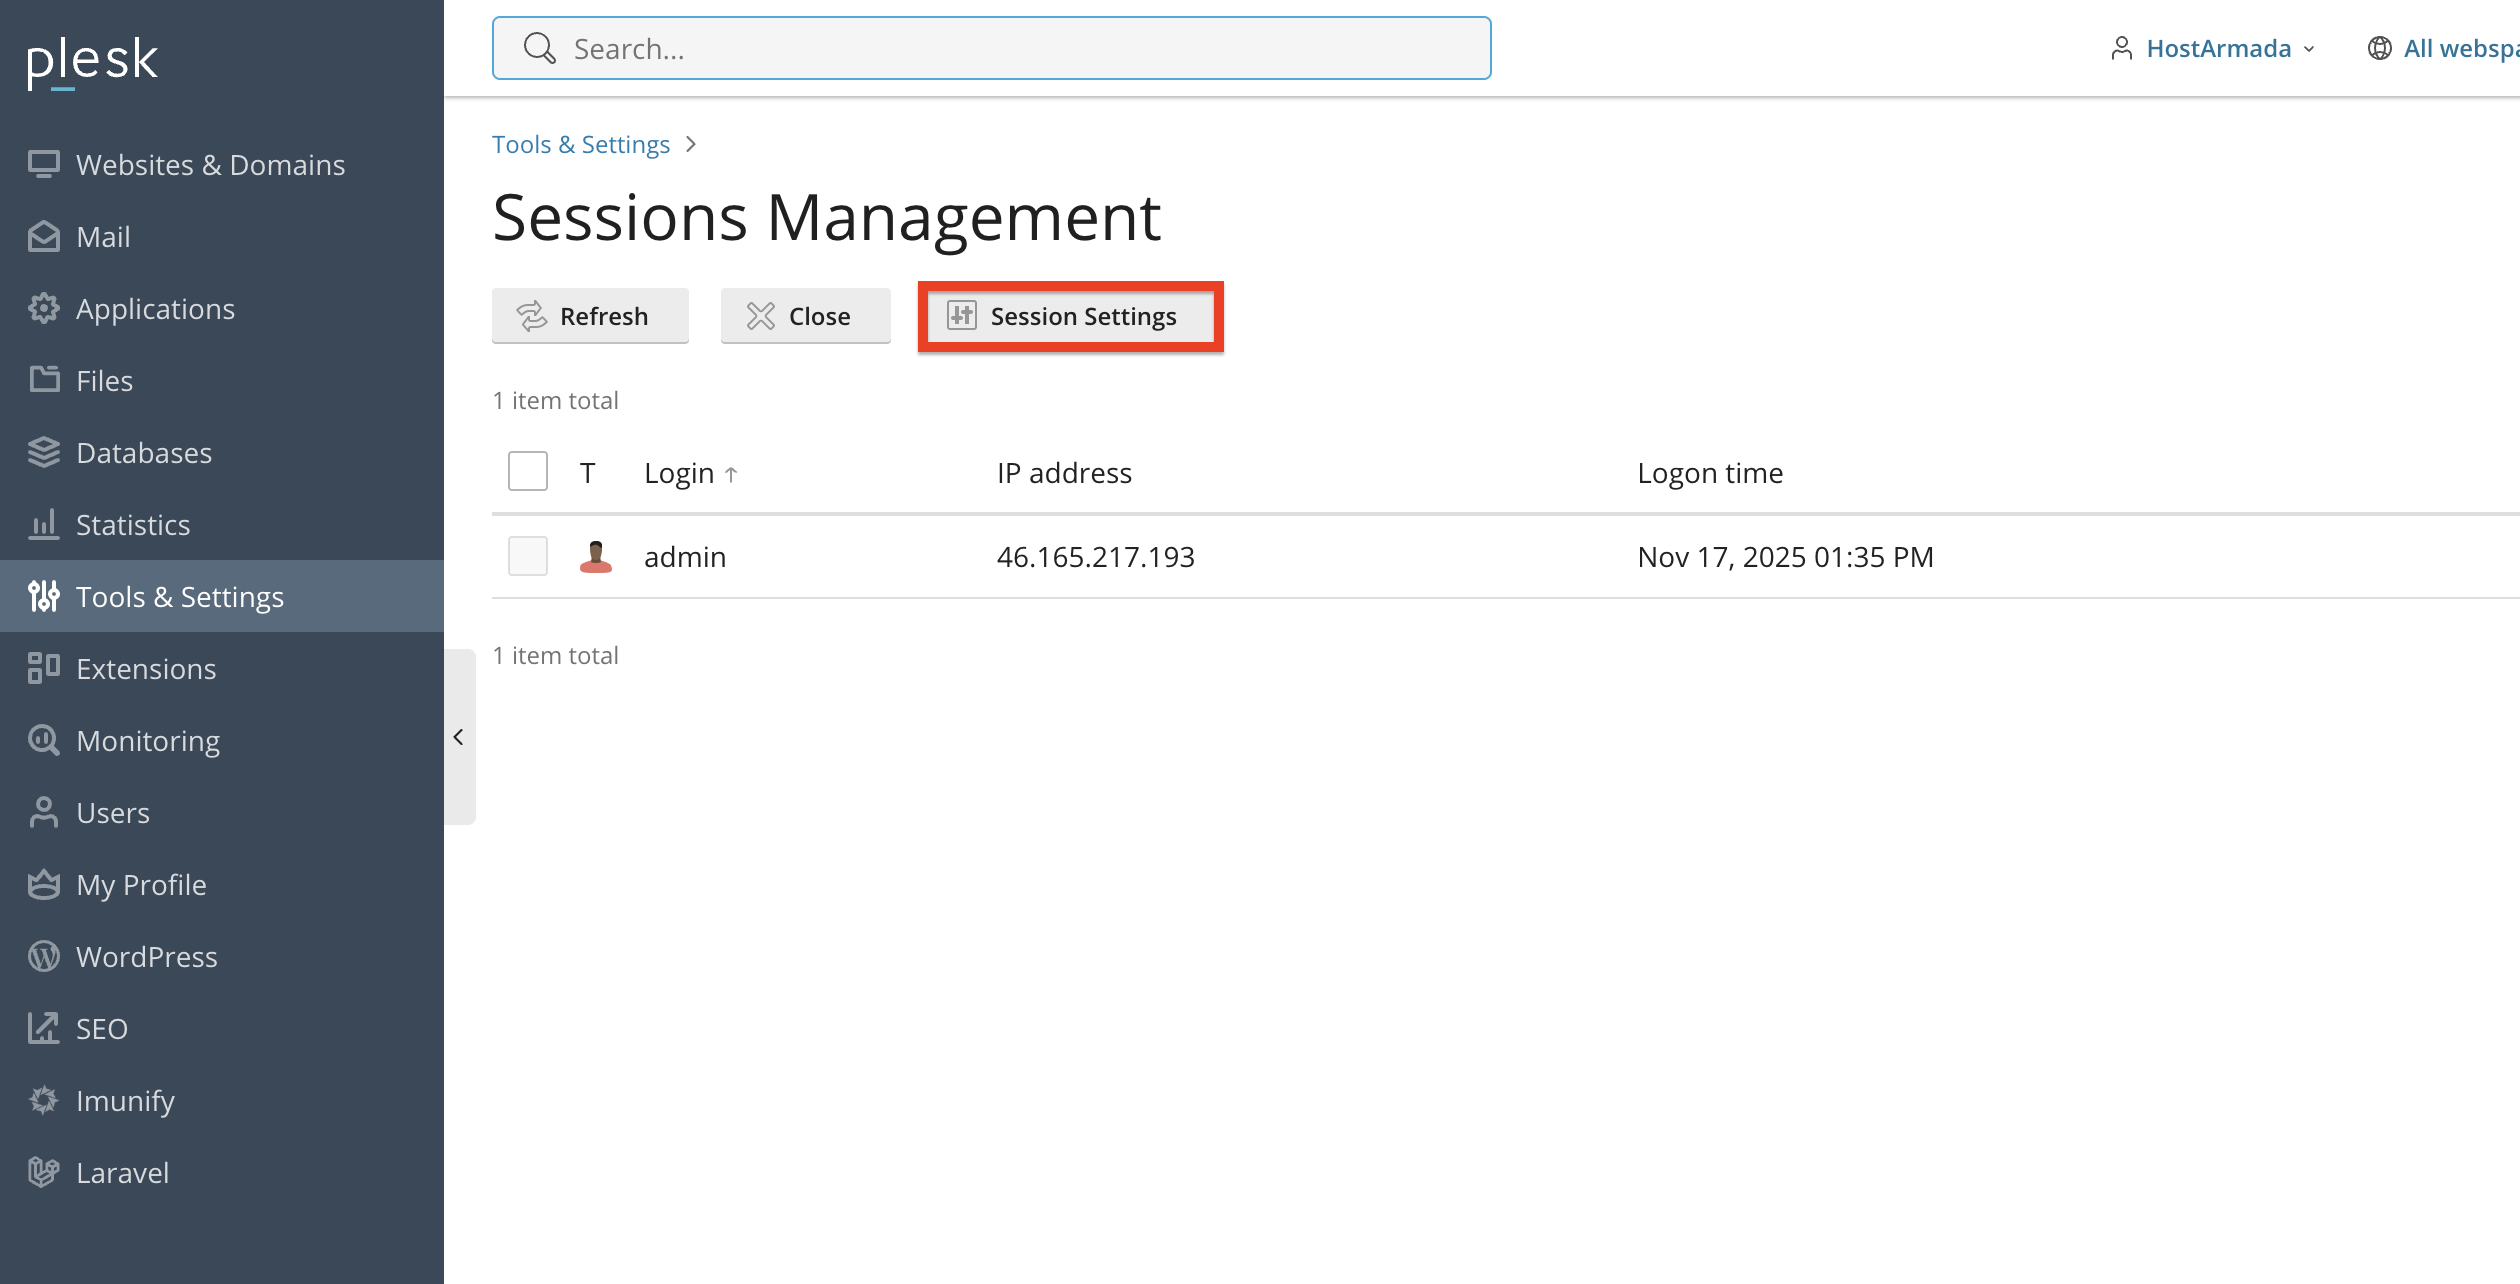Click the globe icon beside All webspaces
Image resolution: width=2520 pixels, height=1284 pixels.
[x=2379, y=48]
